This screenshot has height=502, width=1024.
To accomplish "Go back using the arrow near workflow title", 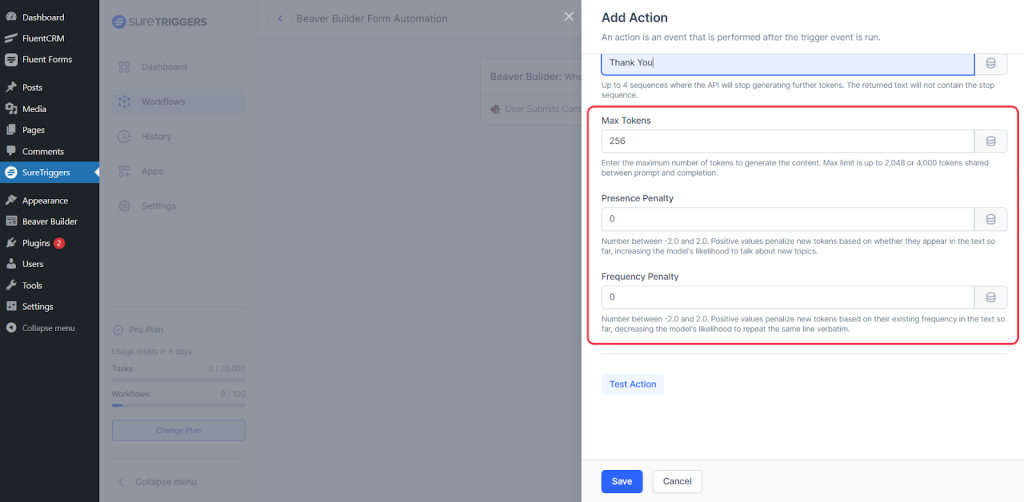I will click(278, 19).
